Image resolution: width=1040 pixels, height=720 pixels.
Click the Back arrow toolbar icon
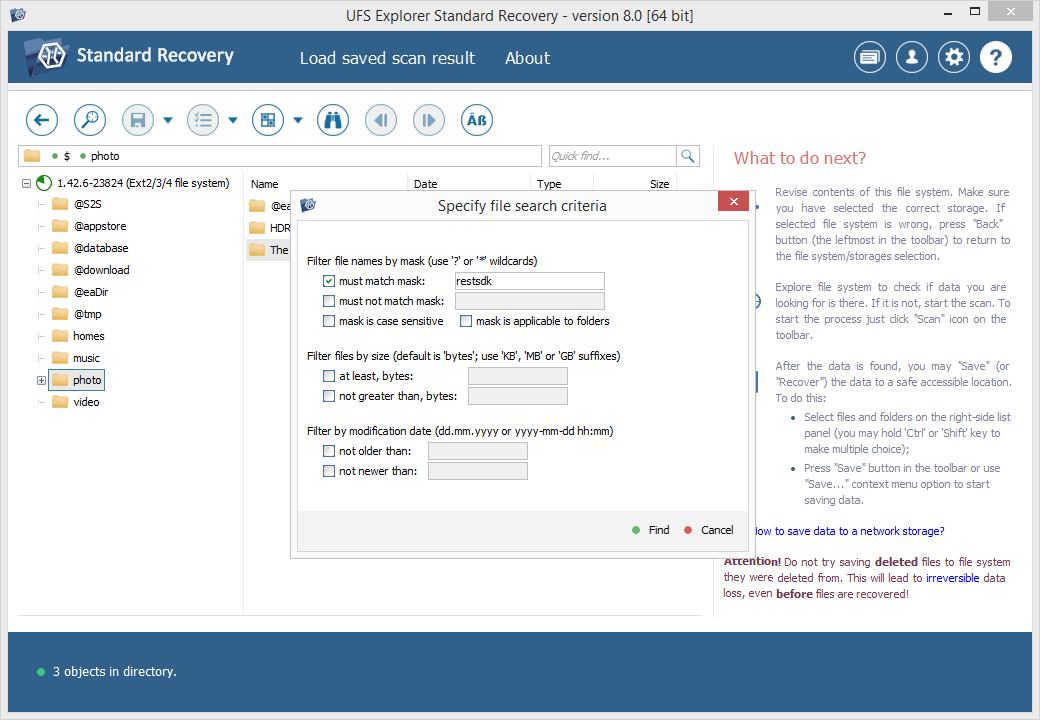(42, 120)
